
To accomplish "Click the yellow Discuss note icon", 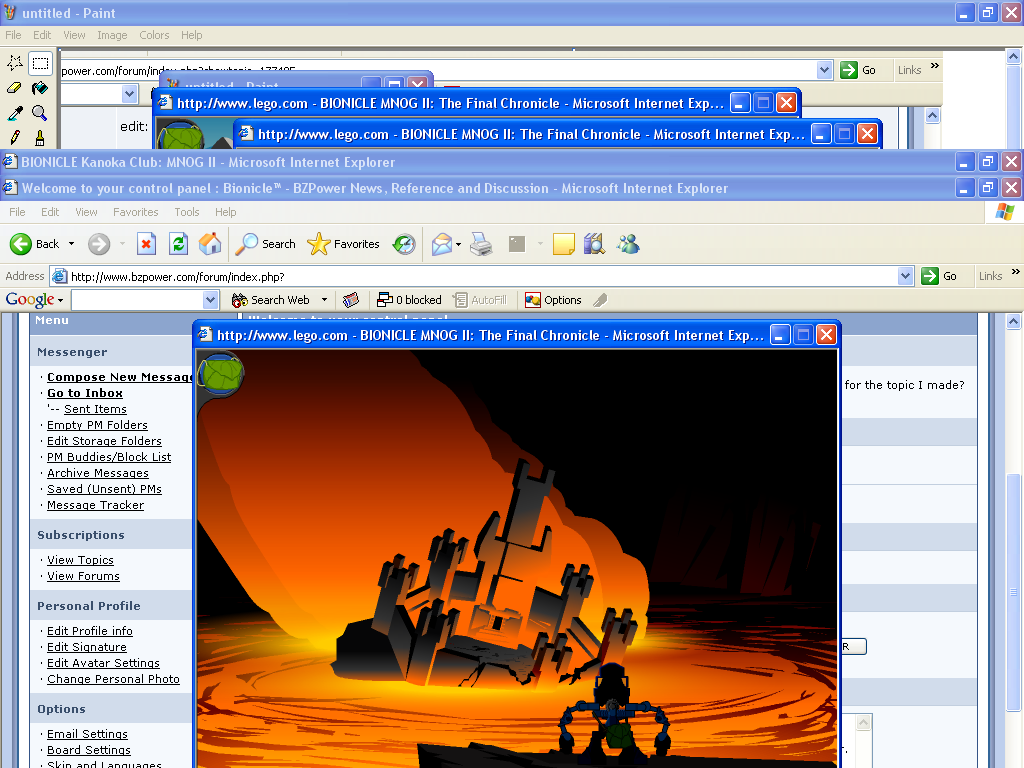I will click(564, 244).
